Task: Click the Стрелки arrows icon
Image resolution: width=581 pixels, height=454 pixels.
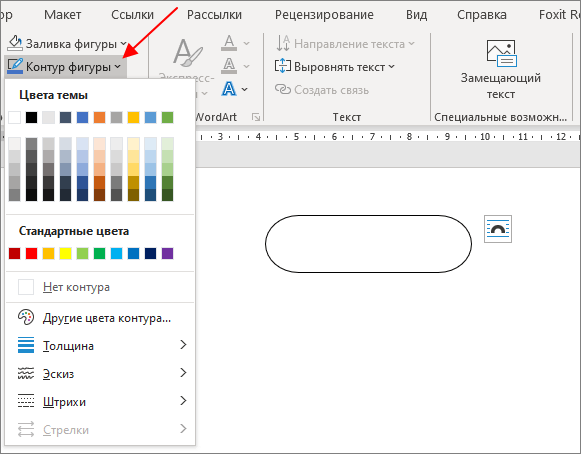Action: [x=26, y=429]
